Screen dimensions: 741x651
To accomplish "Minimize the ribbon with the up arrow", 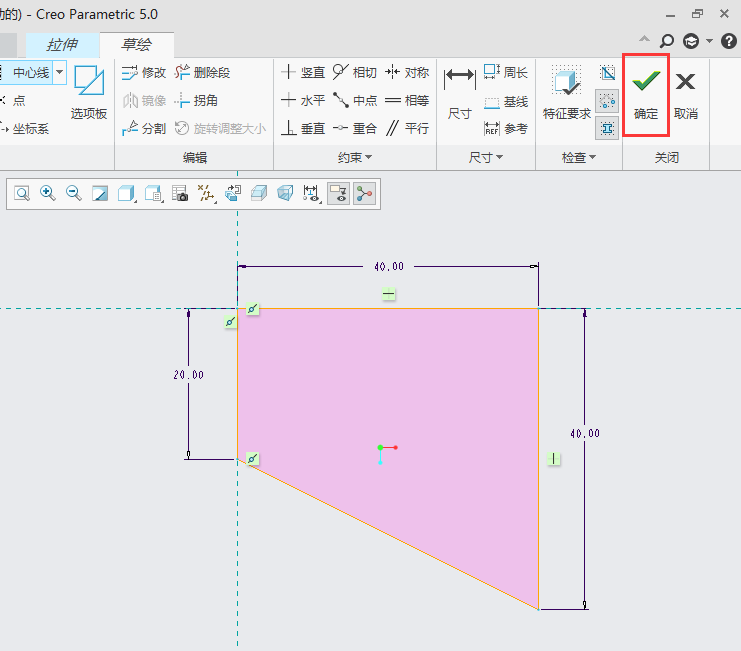I will [x=644, y=39].
